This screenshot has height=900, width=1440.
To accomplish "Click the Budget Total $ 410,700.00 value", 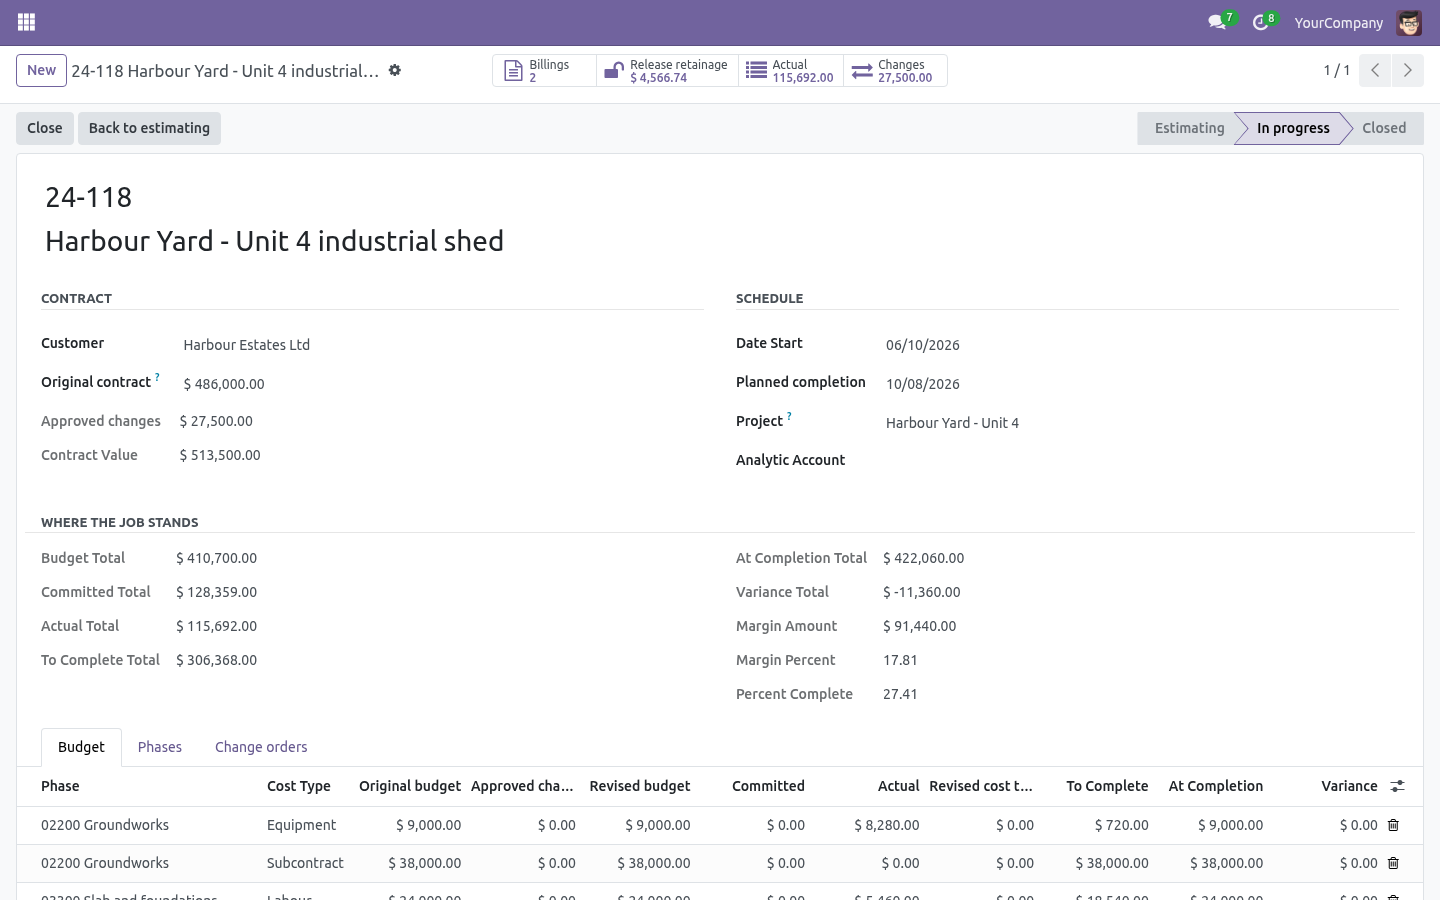I will (216, 558).
